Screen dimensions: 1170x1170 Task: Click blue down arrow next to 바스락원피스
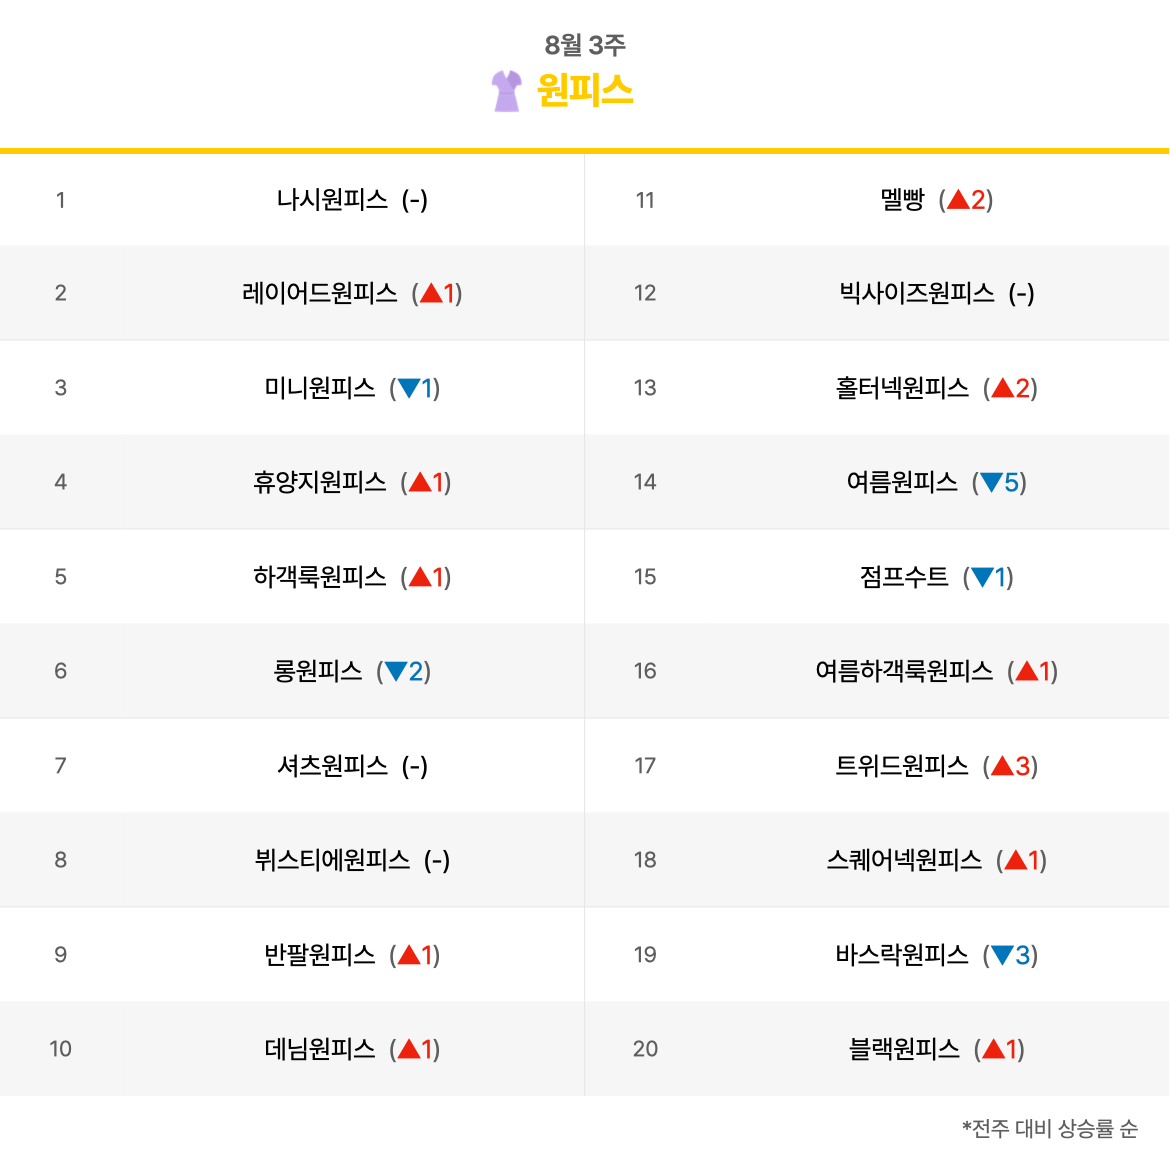(1001, 956)
